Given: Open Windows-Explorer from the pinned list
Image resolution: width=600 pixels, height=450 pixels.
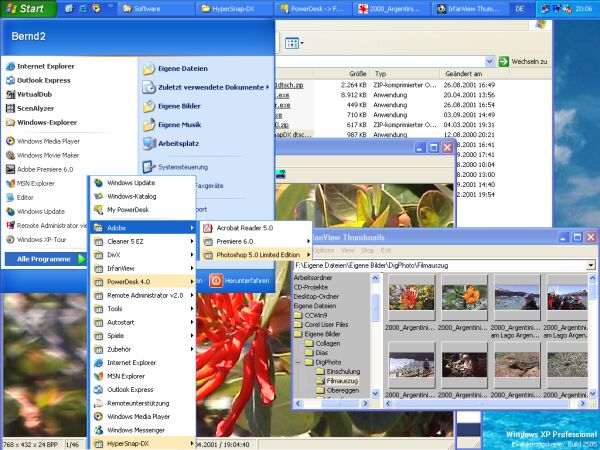Looking at the screenshot, I should tap(41, 122).
